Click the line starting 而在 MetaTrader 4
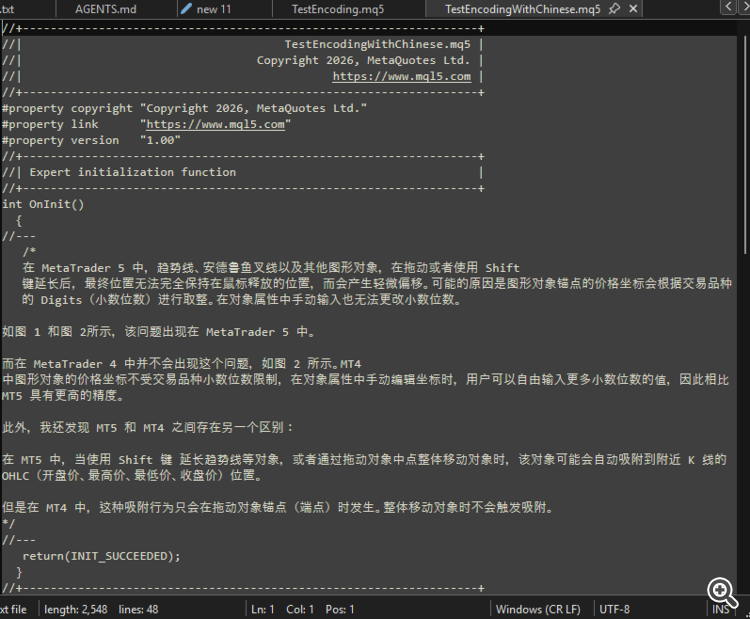Screen dimensions: 750x619 [x=181, y=364]
